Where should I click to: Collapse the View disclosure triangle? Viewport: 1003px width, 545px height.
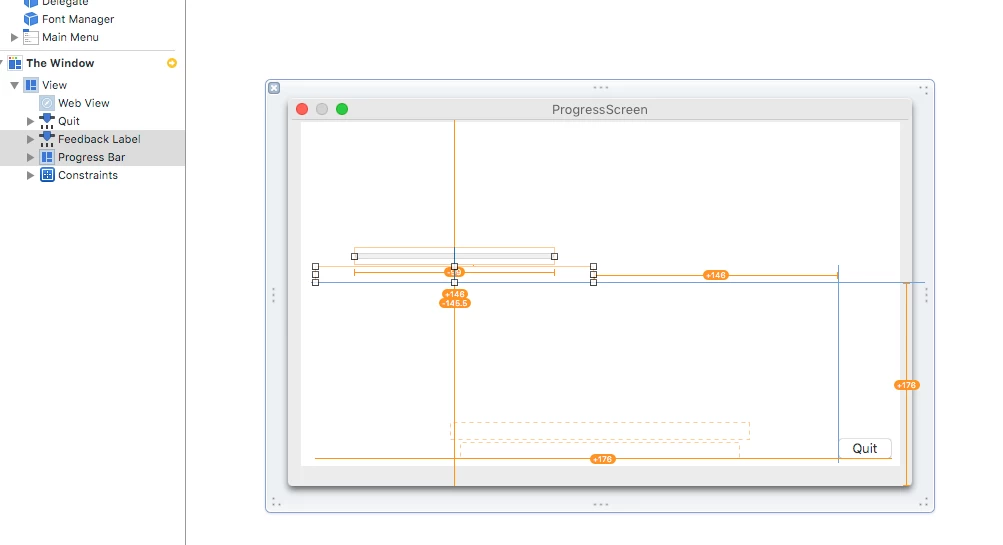(14, 85)
